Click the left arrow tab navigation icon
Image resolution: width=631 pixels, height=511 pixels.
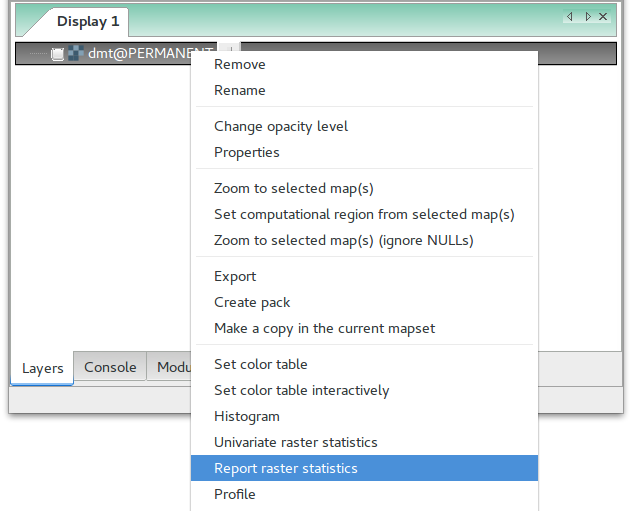[x=569, y=16]
